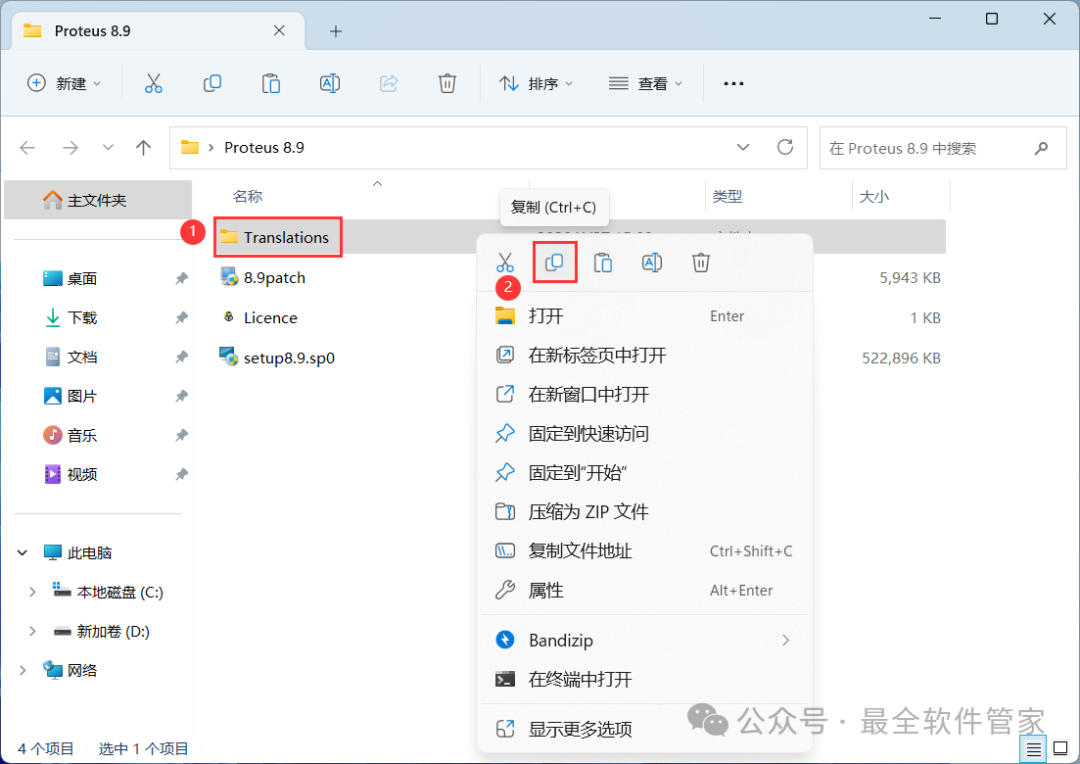The width and height of the screenshot is (1080, 764).
Task: Click the Rename icon in the context menu
Action: click(x=652, y=262)
